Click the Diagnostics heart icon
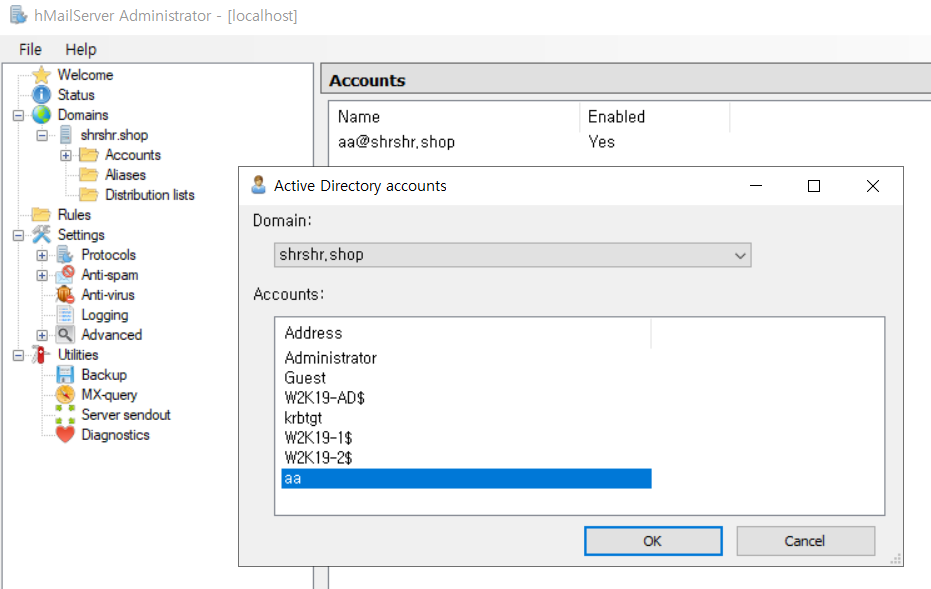 click(x=65, y=435)
